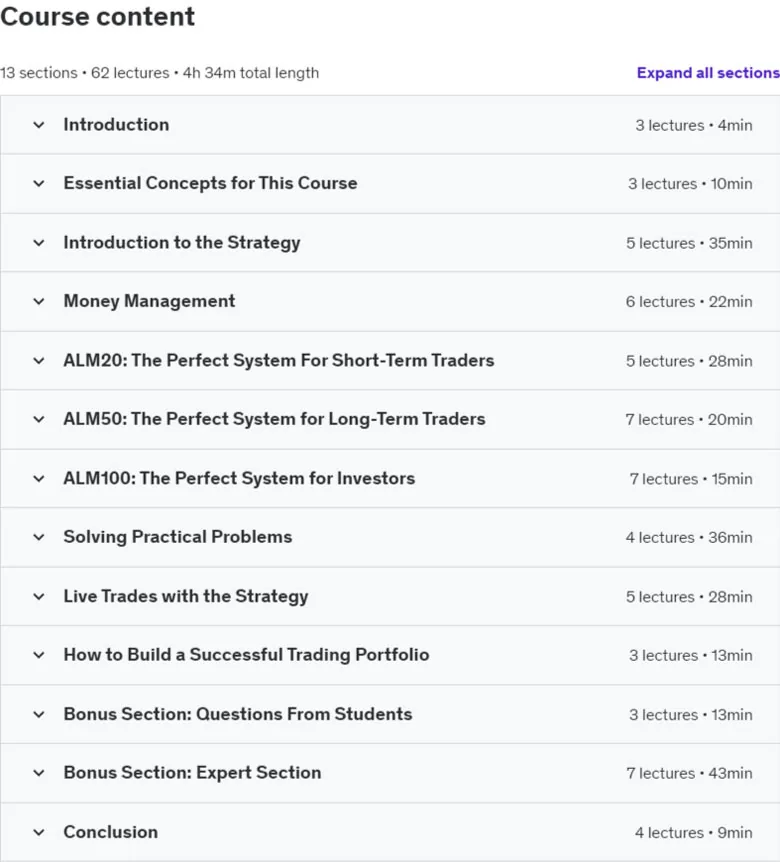Click '7 lectures • 15min' info text
Viewport: 780px width, 862px height.
click(x=691, y=479)
